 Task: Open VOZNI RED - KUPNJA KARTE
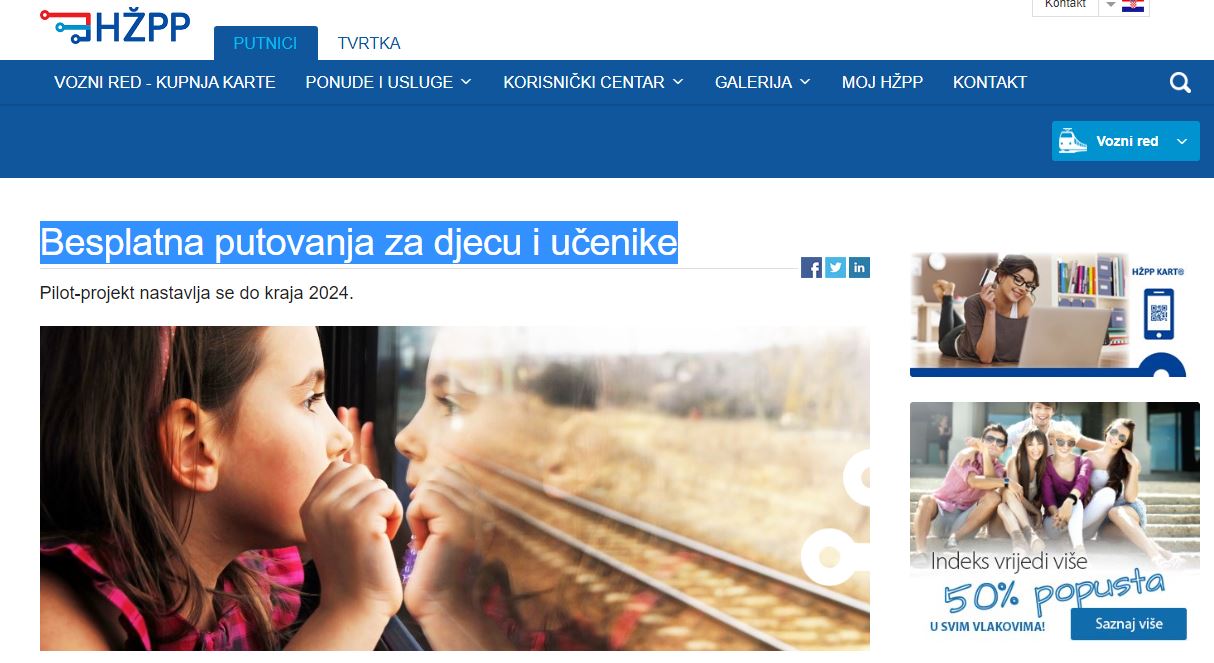(x=165, y=82)
